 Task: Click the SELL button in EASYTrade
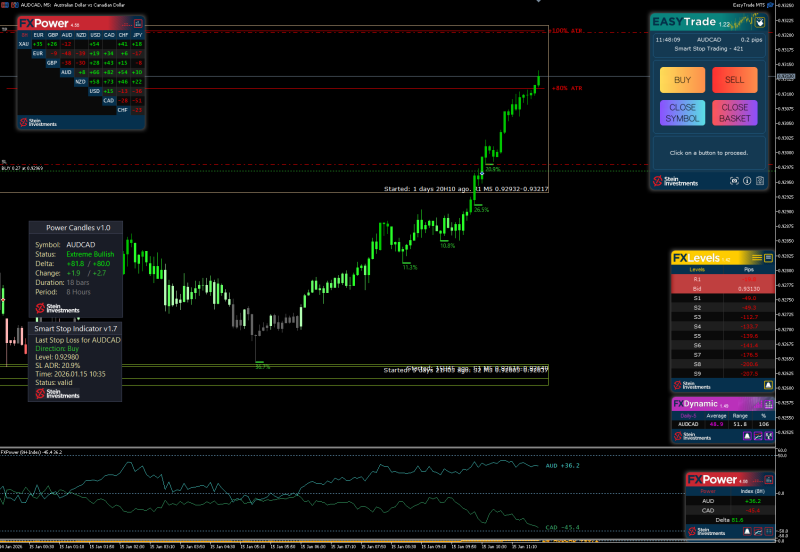coord(735,80)
